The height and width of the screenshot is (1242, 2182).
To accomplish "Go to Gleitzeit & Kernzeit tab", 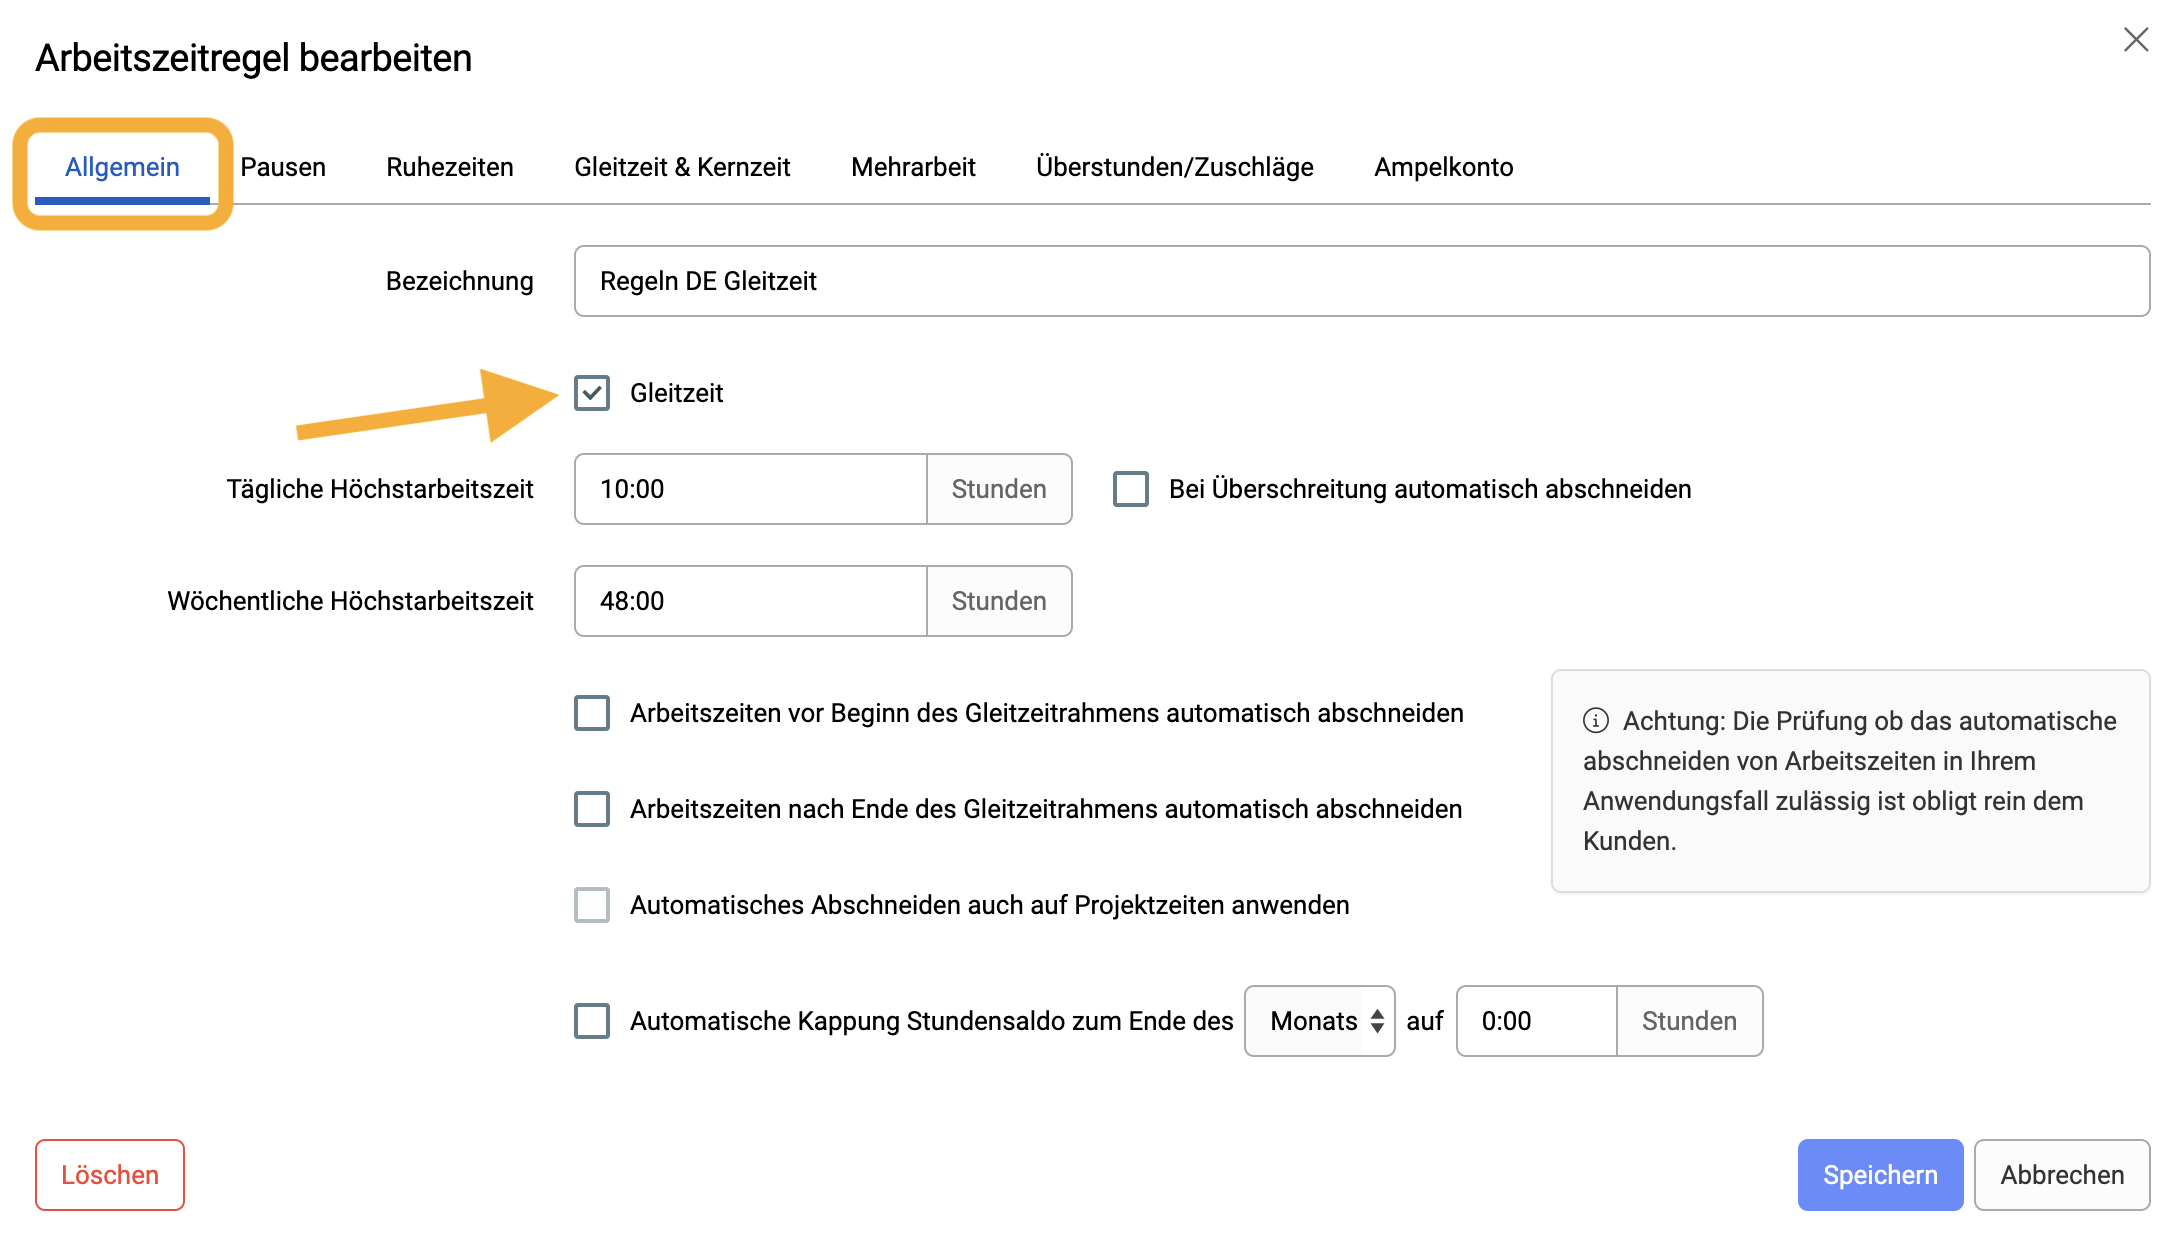I will pos(682,167).
